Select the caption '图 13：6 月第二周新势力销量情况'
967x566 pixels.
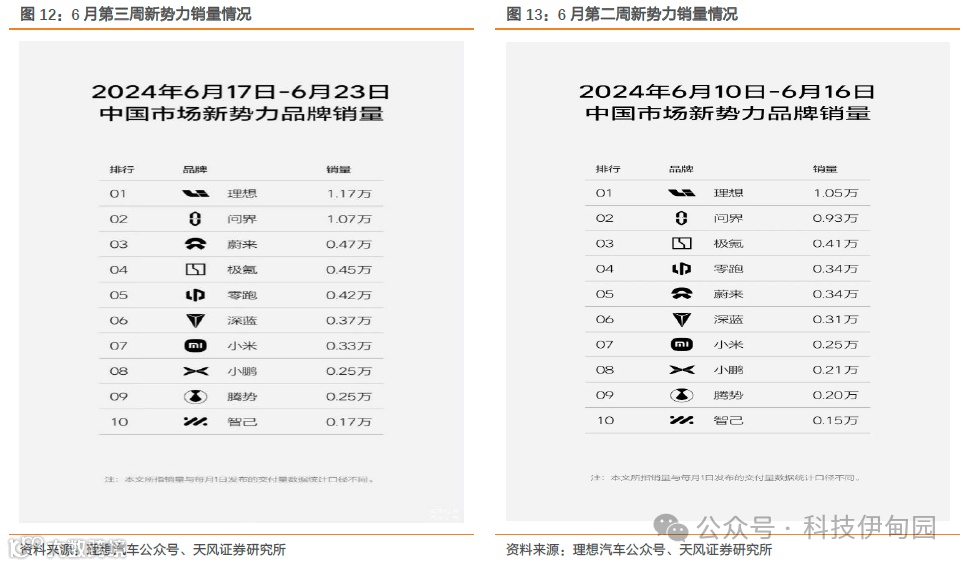[x=622, y=14]
